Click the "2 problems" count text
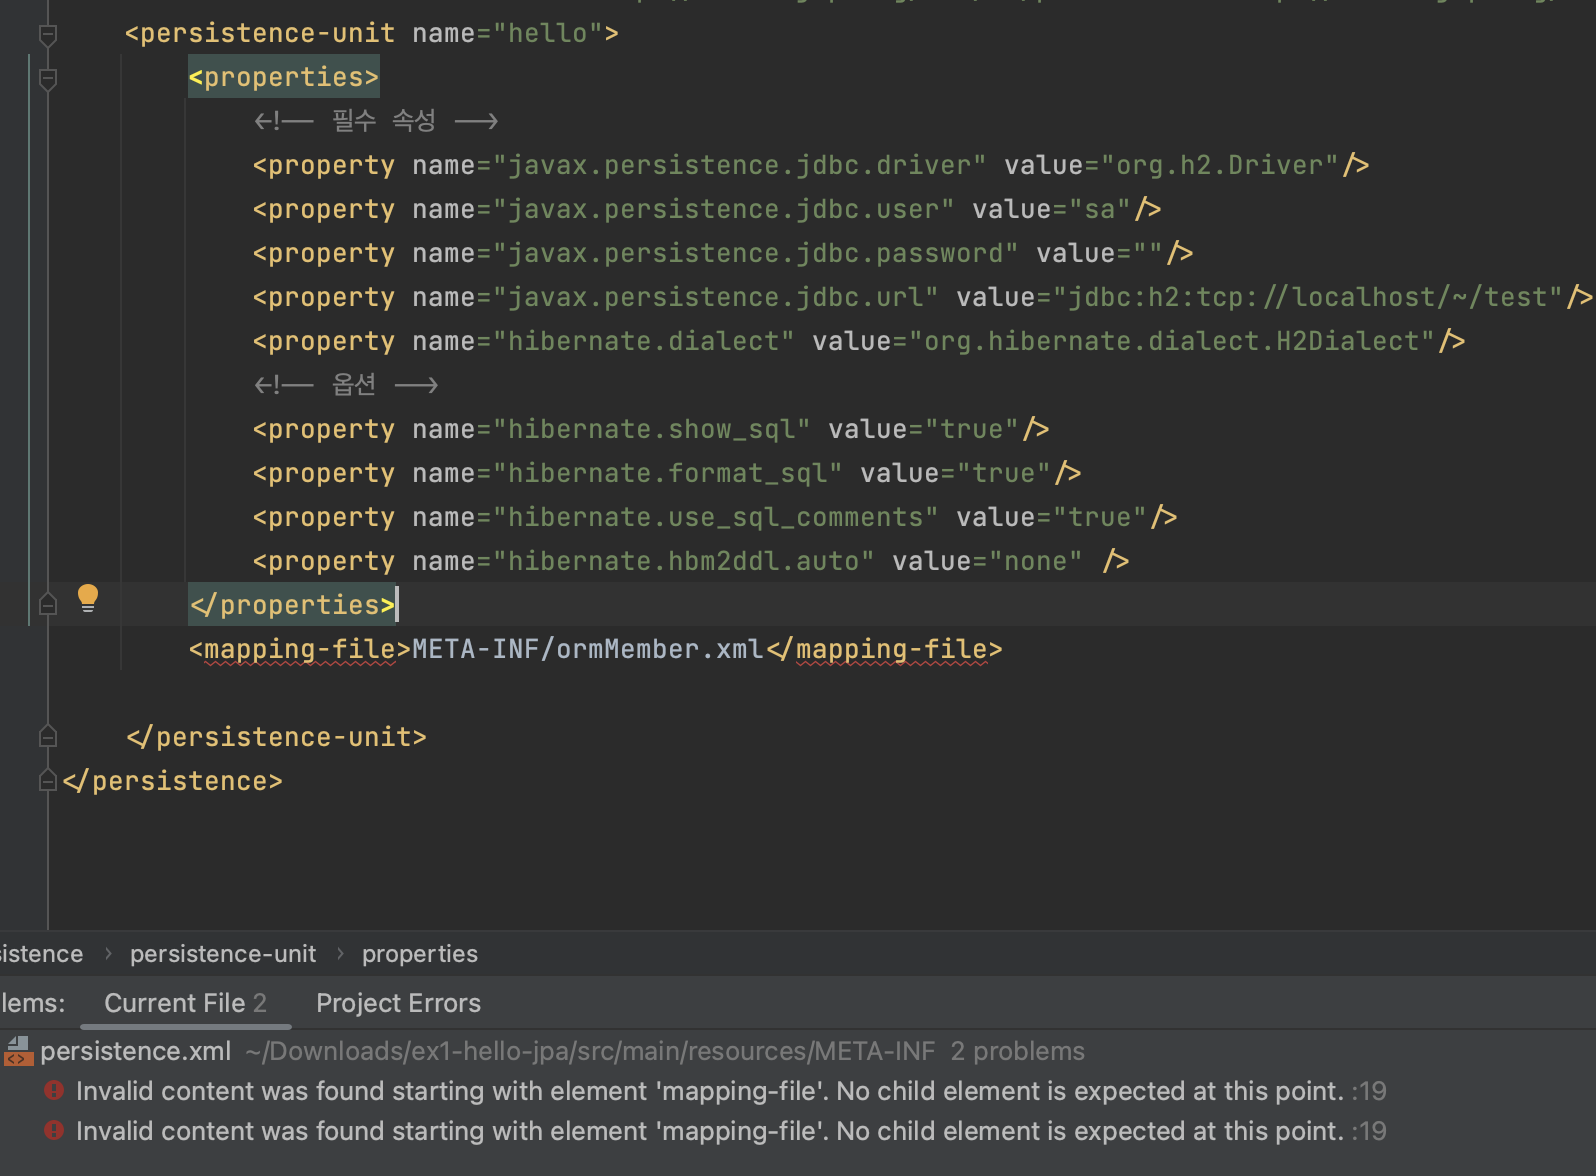1596x1176 pixels. (x=1018, y=1051)
